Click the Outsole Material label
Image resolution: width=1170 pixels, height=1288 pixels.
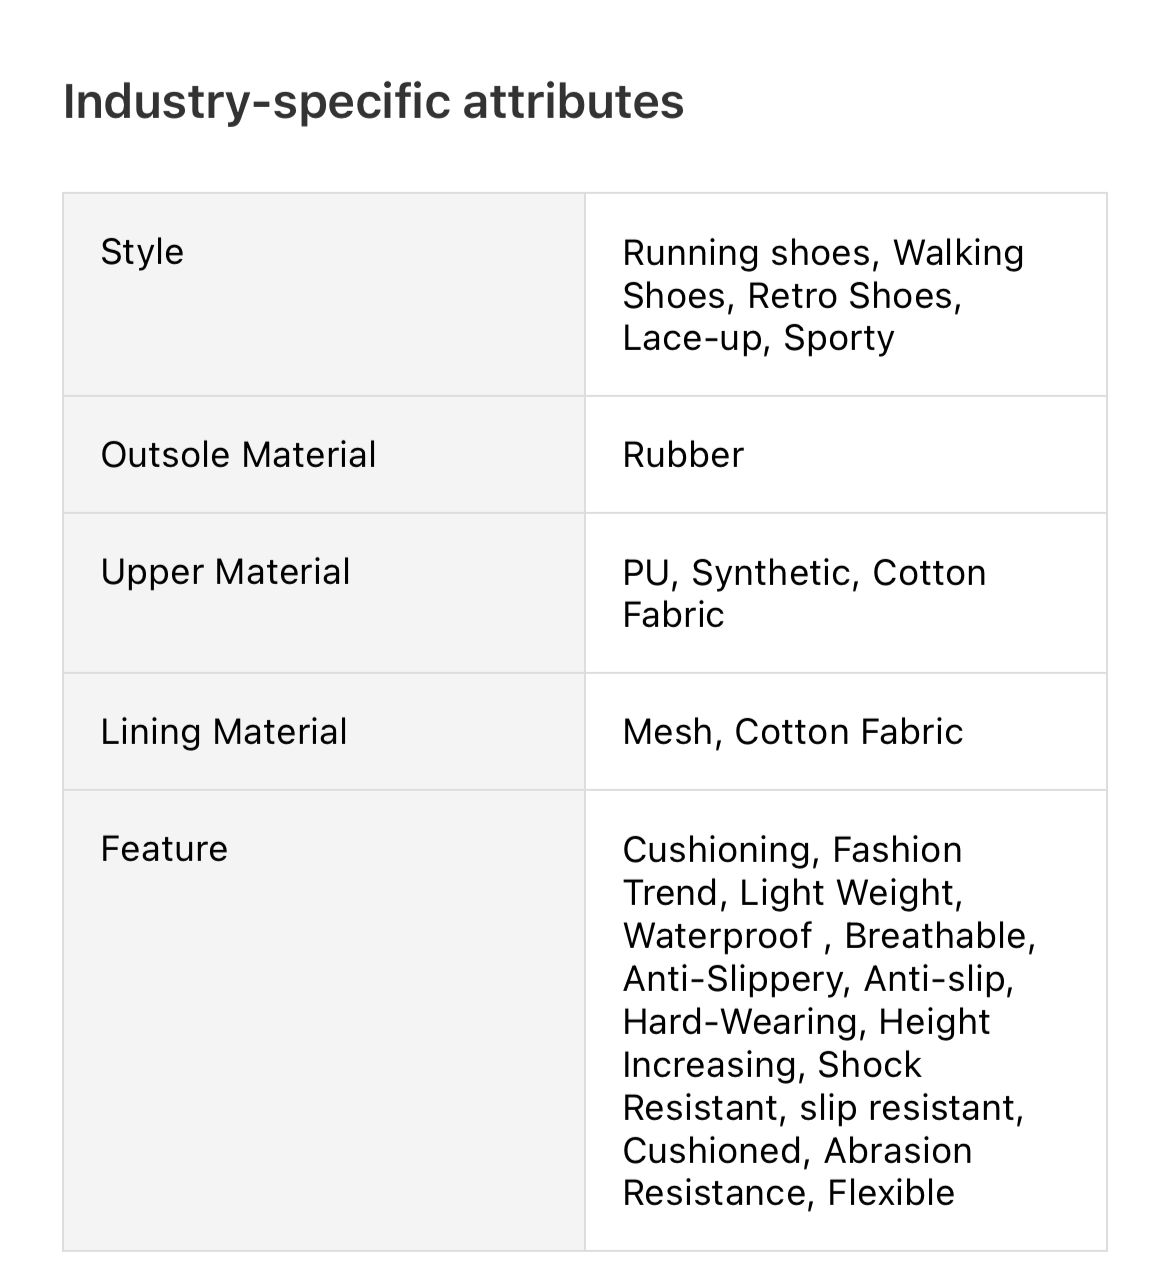click(238, 455)
